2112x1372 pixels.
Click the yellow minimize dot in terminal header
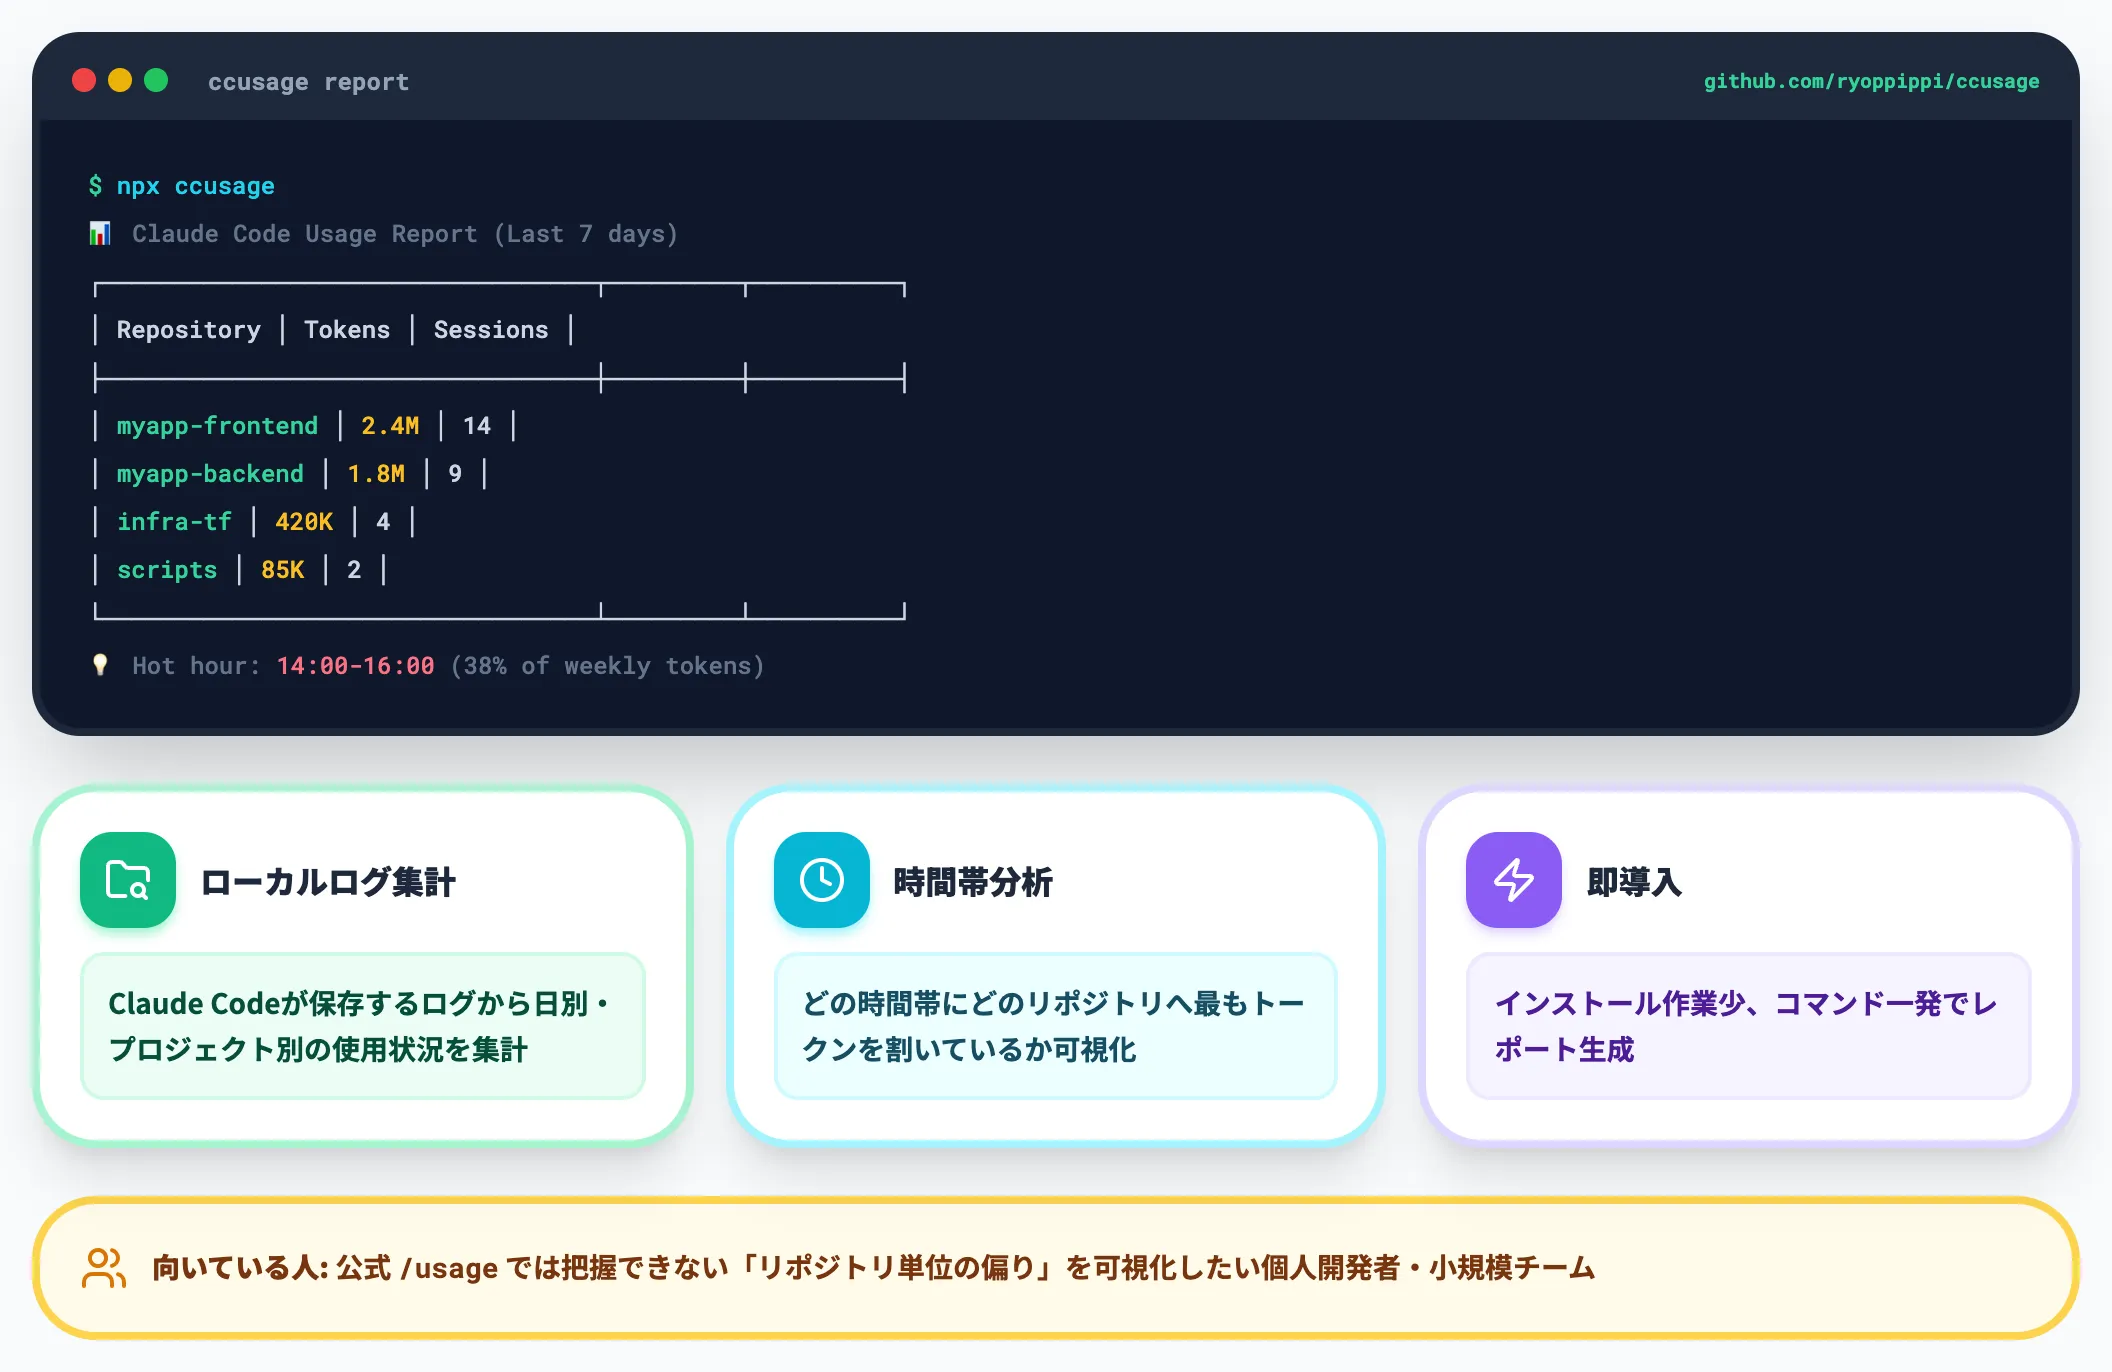click(120, 80)
